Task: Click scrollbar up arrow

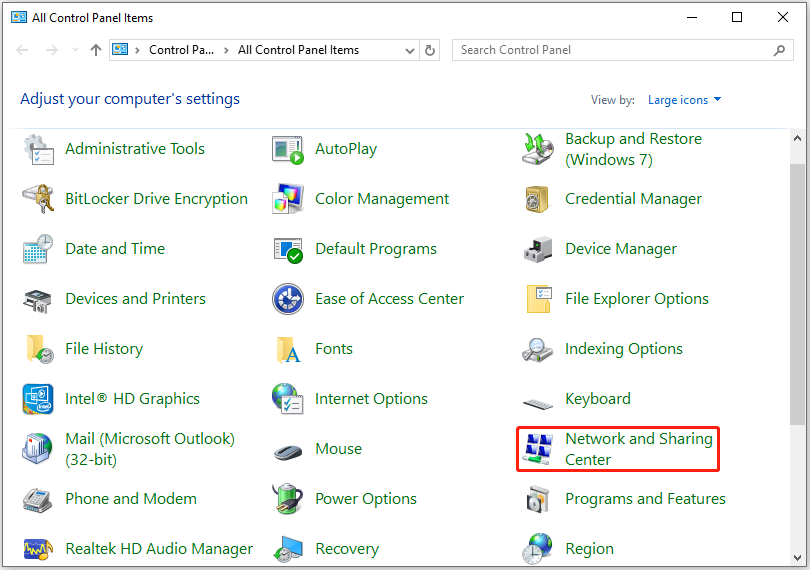Action: click(x=797, y=138)
